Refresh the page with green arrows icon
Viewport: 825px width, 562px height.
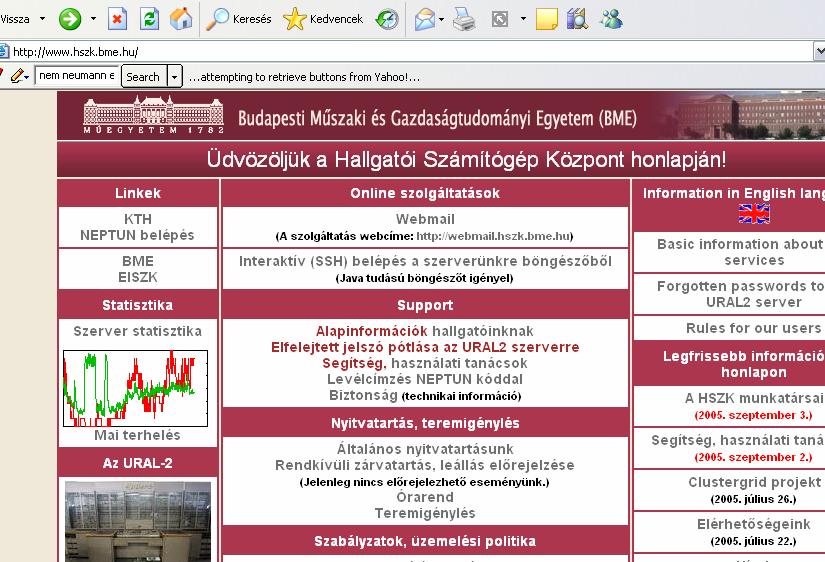(149, 19)
